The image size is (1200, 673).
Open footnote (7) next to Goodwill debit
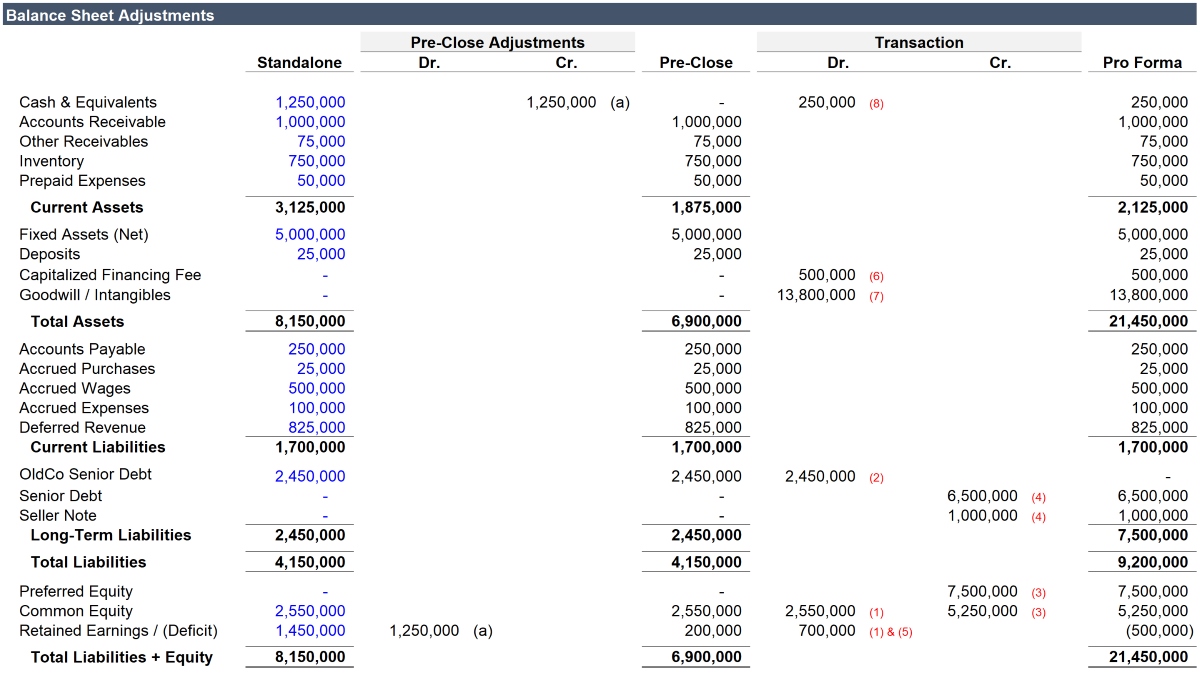876,296
